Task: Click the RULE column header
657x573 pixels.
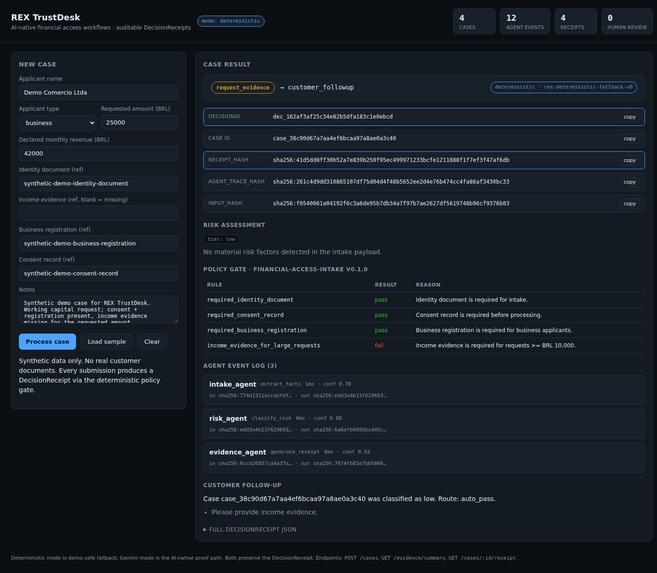Action: 215,285
